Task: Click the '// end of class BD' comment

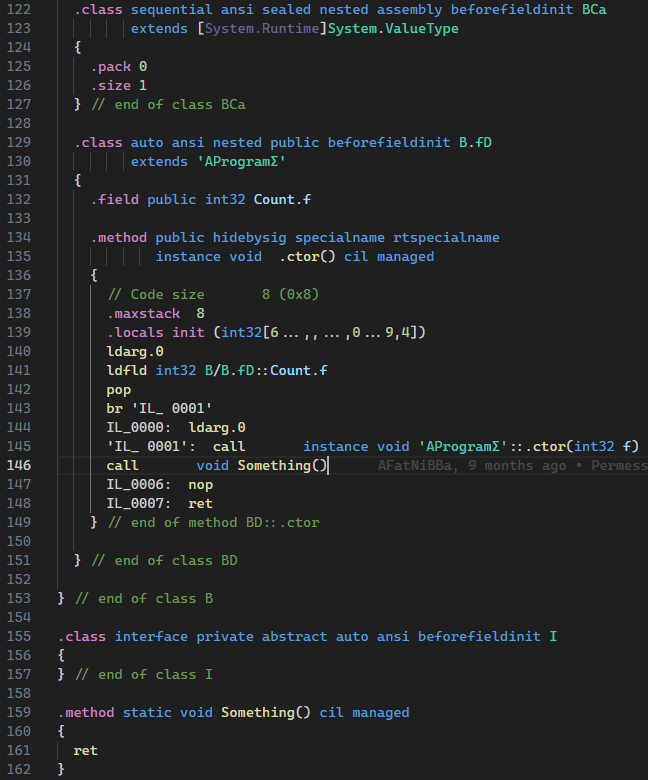Action: tap(164, 561)
